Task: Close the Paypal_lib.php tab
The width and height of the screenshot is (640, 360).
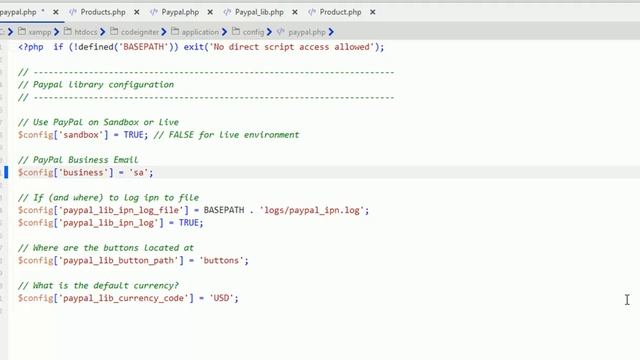Action: tap(295, 12)
